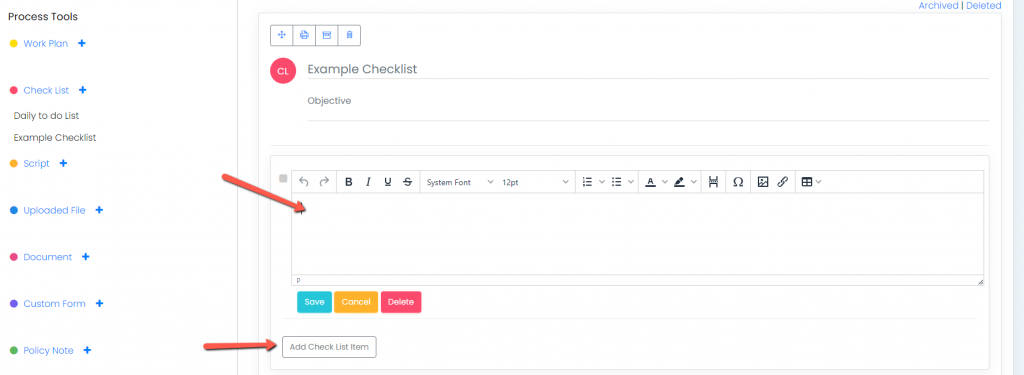Insert special character with Omega icon

(x=738, y=182)
